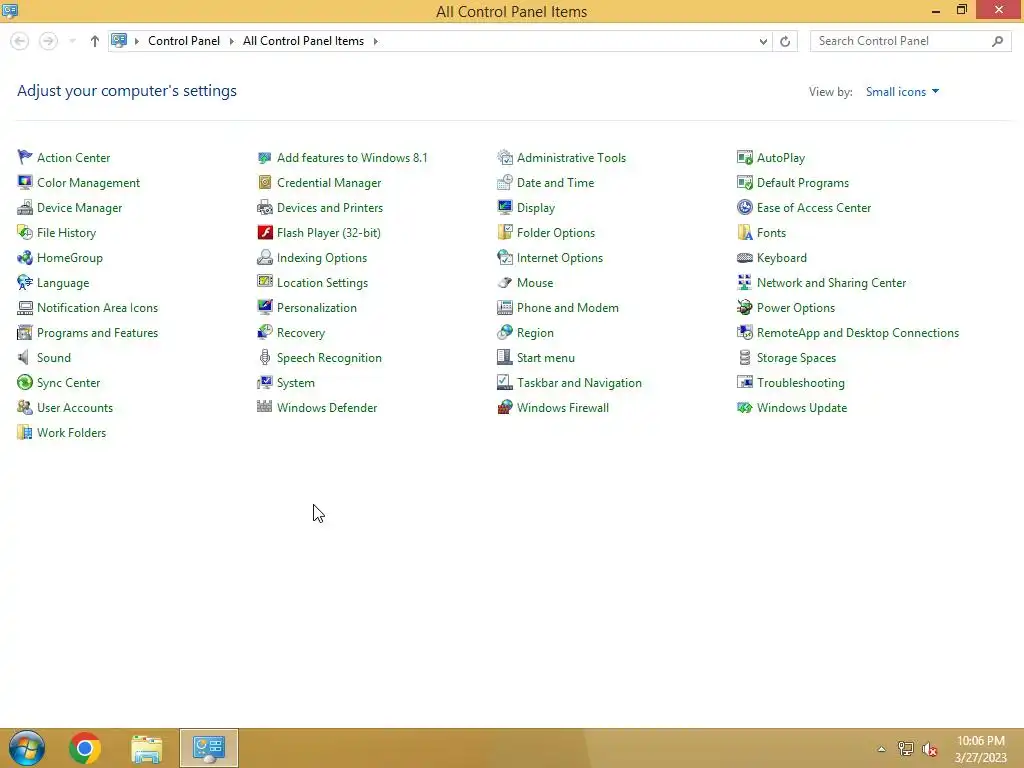Expand the address bar history dropdown arrow
The image size is (1024, 768).
[763, 41]
